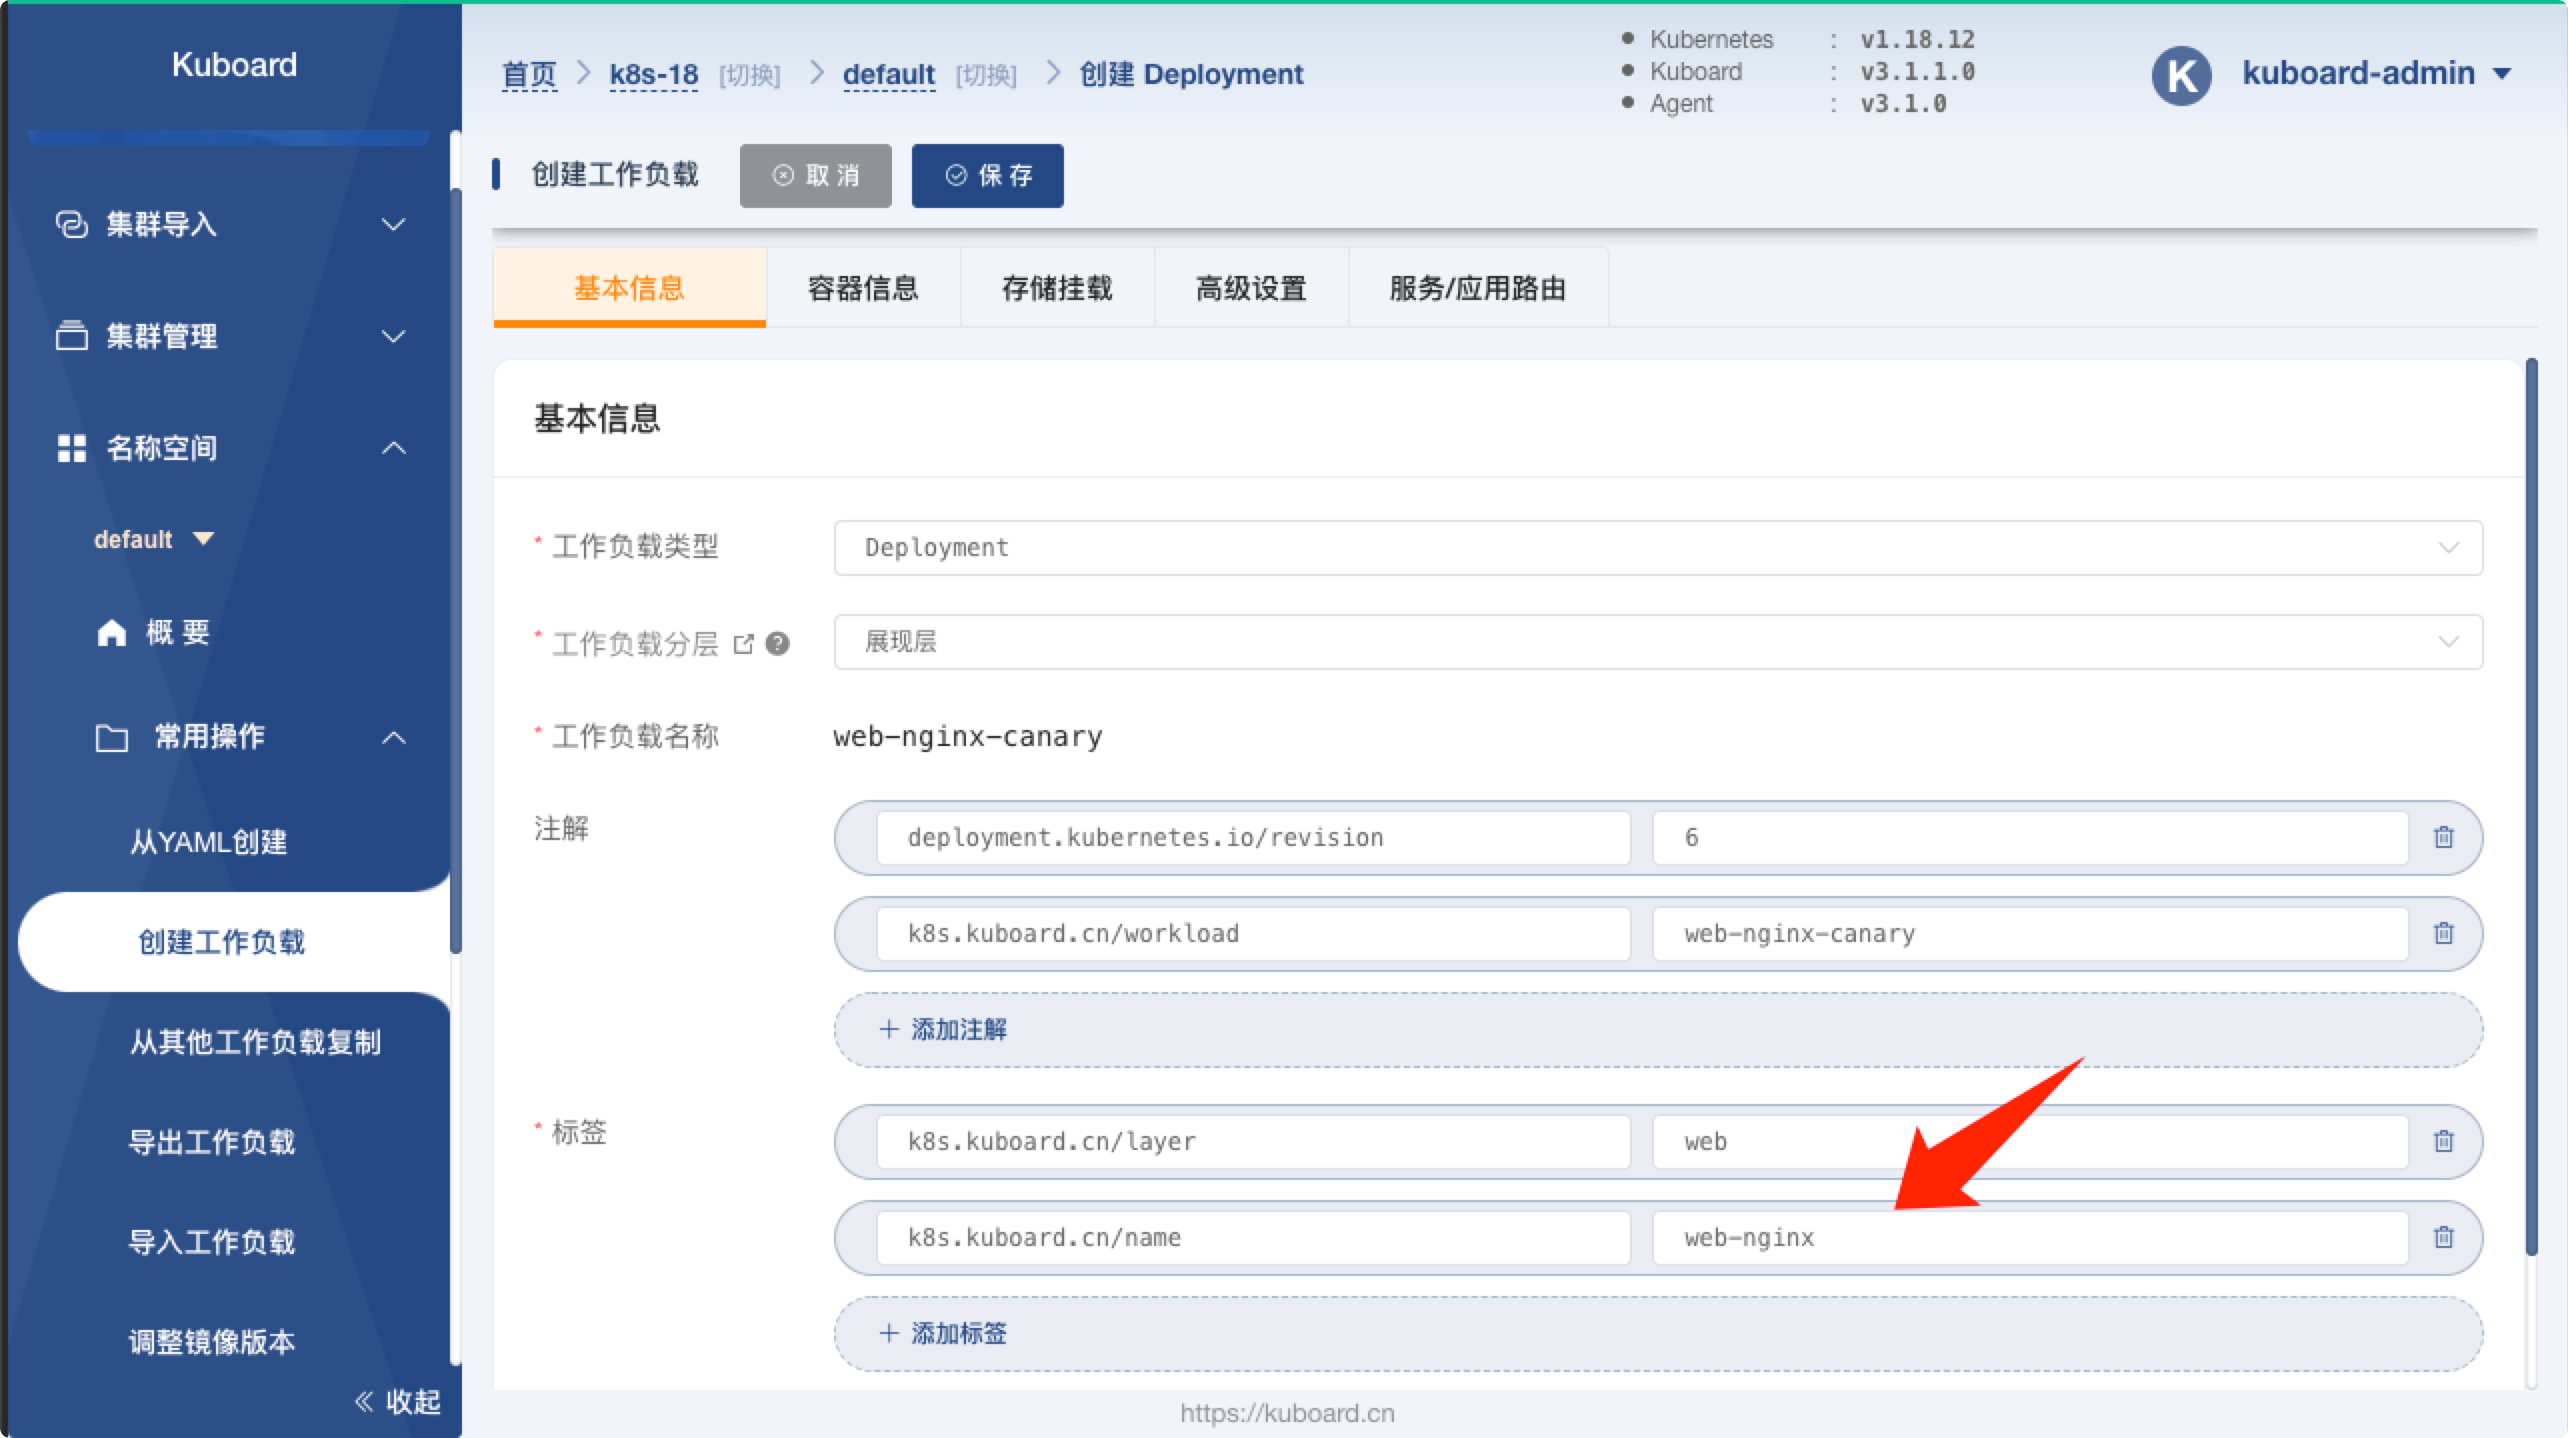Image resolution: width=2568 pixels, height=1438 pixels.
Task: Click the help question-mark icon beside 工作负载分层
Action: pos(777,644)
